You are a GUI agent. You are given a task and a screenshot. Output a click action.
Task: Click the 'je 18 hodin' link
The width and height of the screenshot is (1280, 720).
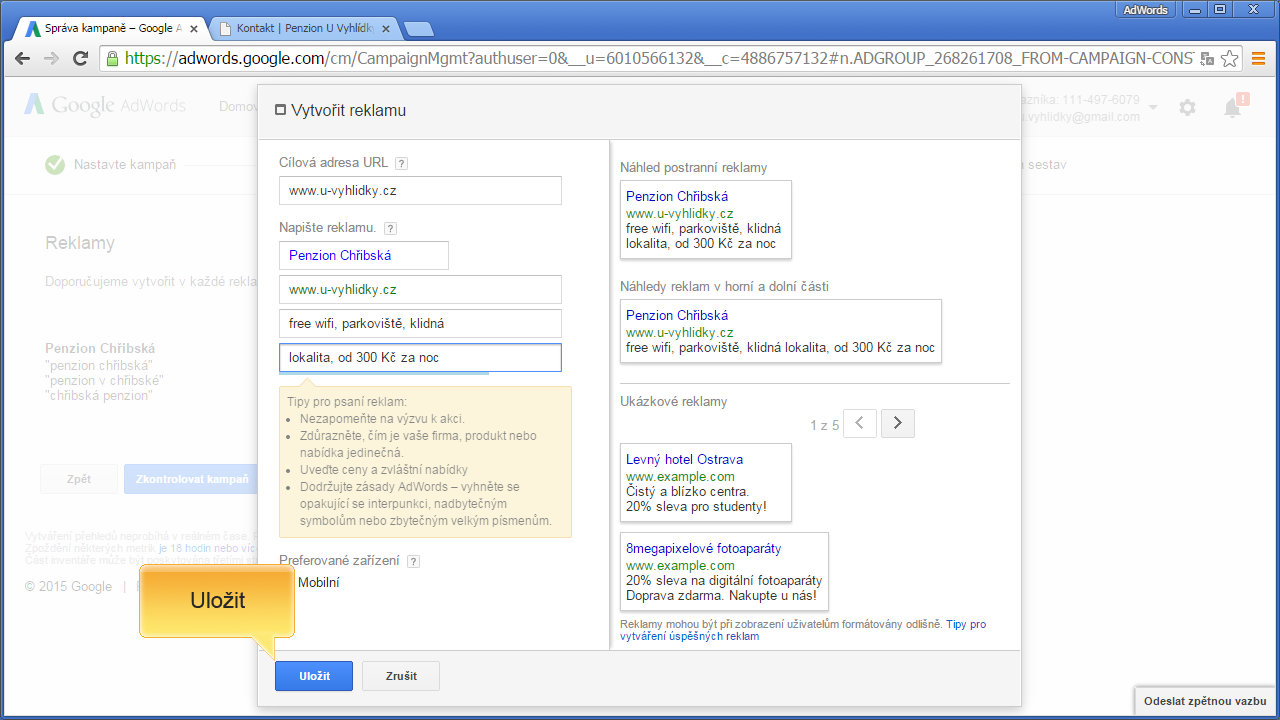tap(184, 549)
